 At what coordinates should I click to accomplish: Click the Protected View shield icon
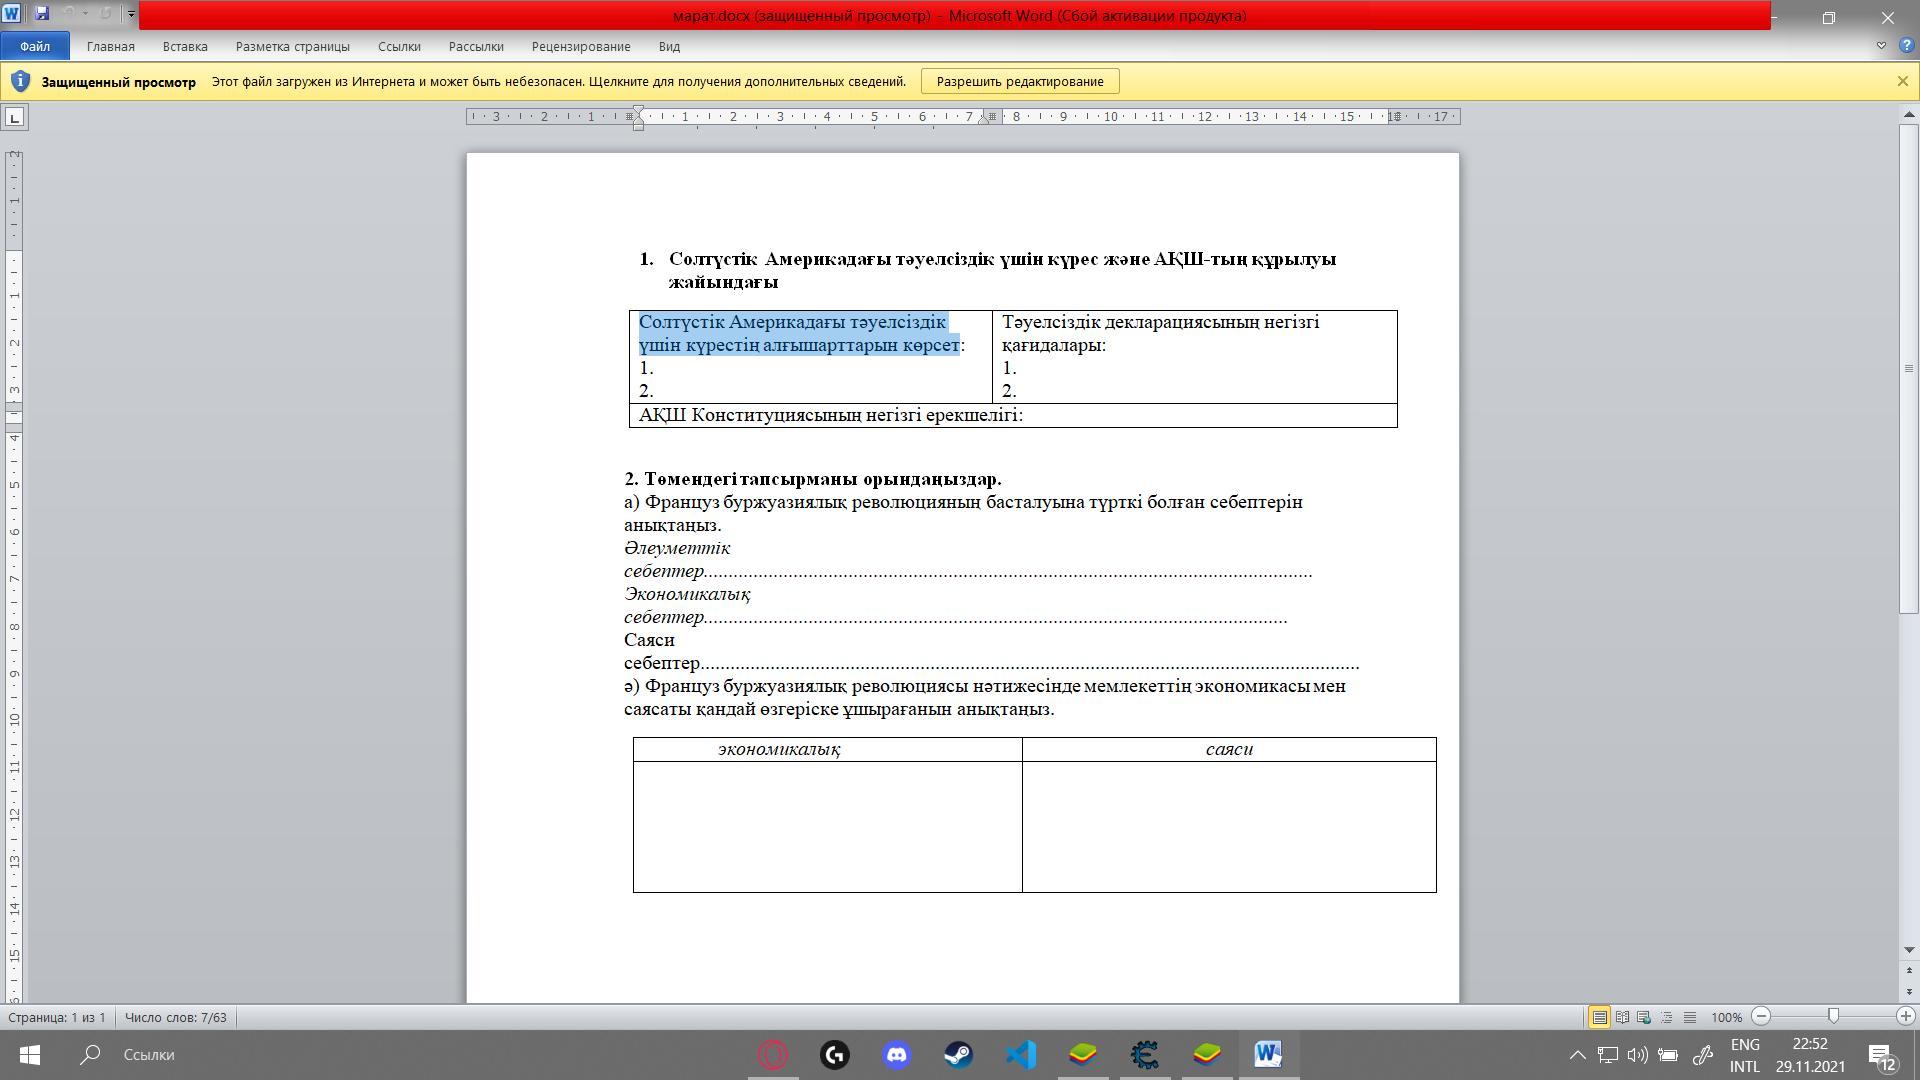pos(20,81)
